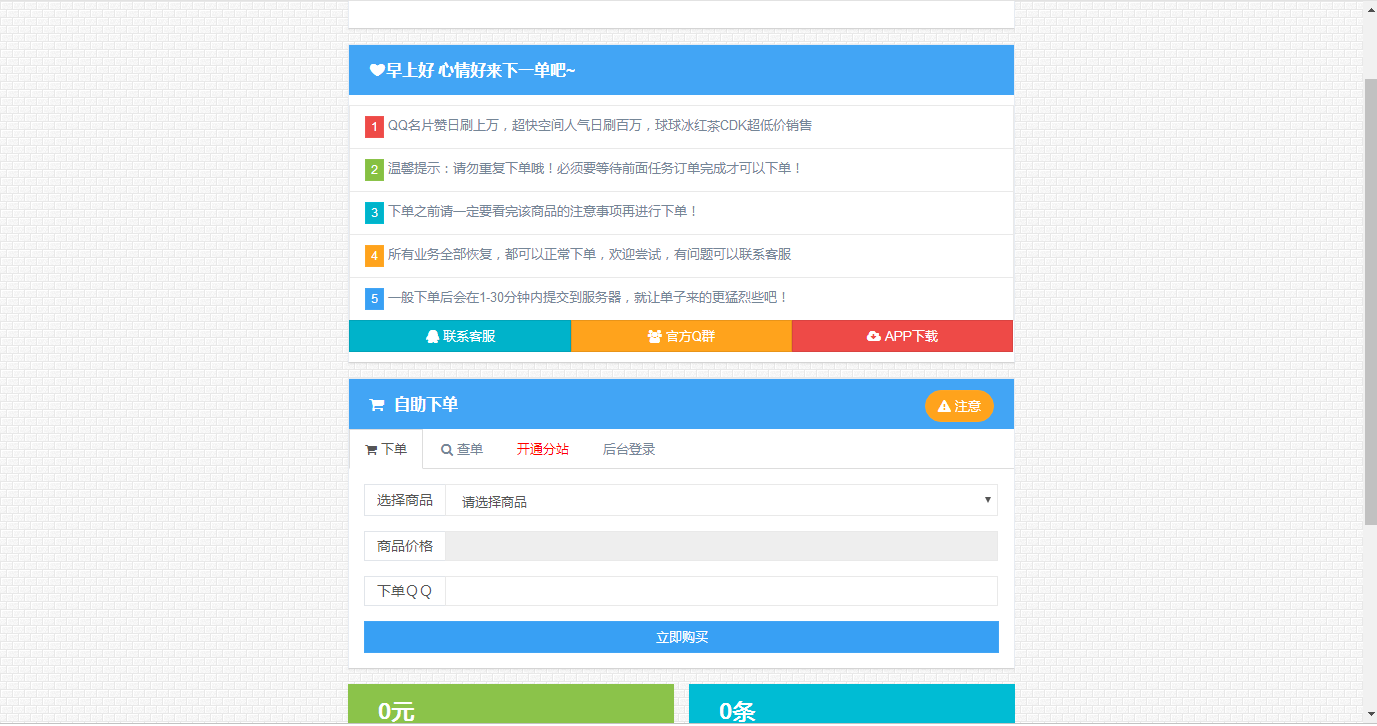The width and height of the screenshot is (1377, 726).
Task: Select the 下单 tab
Action: coord(386,450)
